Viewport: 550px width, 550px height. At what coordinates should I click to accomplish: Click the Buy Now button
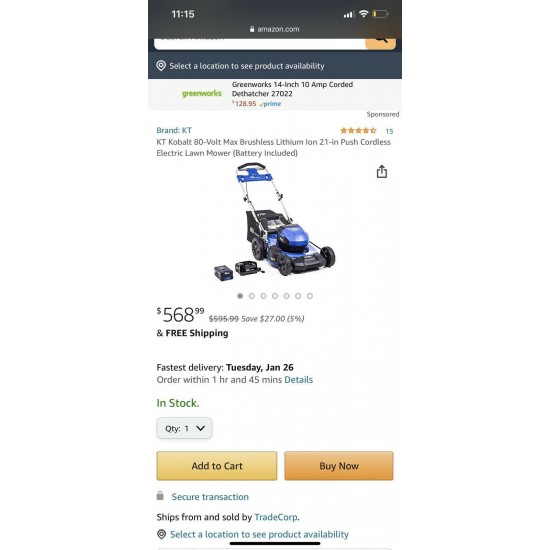click(339, 466)
